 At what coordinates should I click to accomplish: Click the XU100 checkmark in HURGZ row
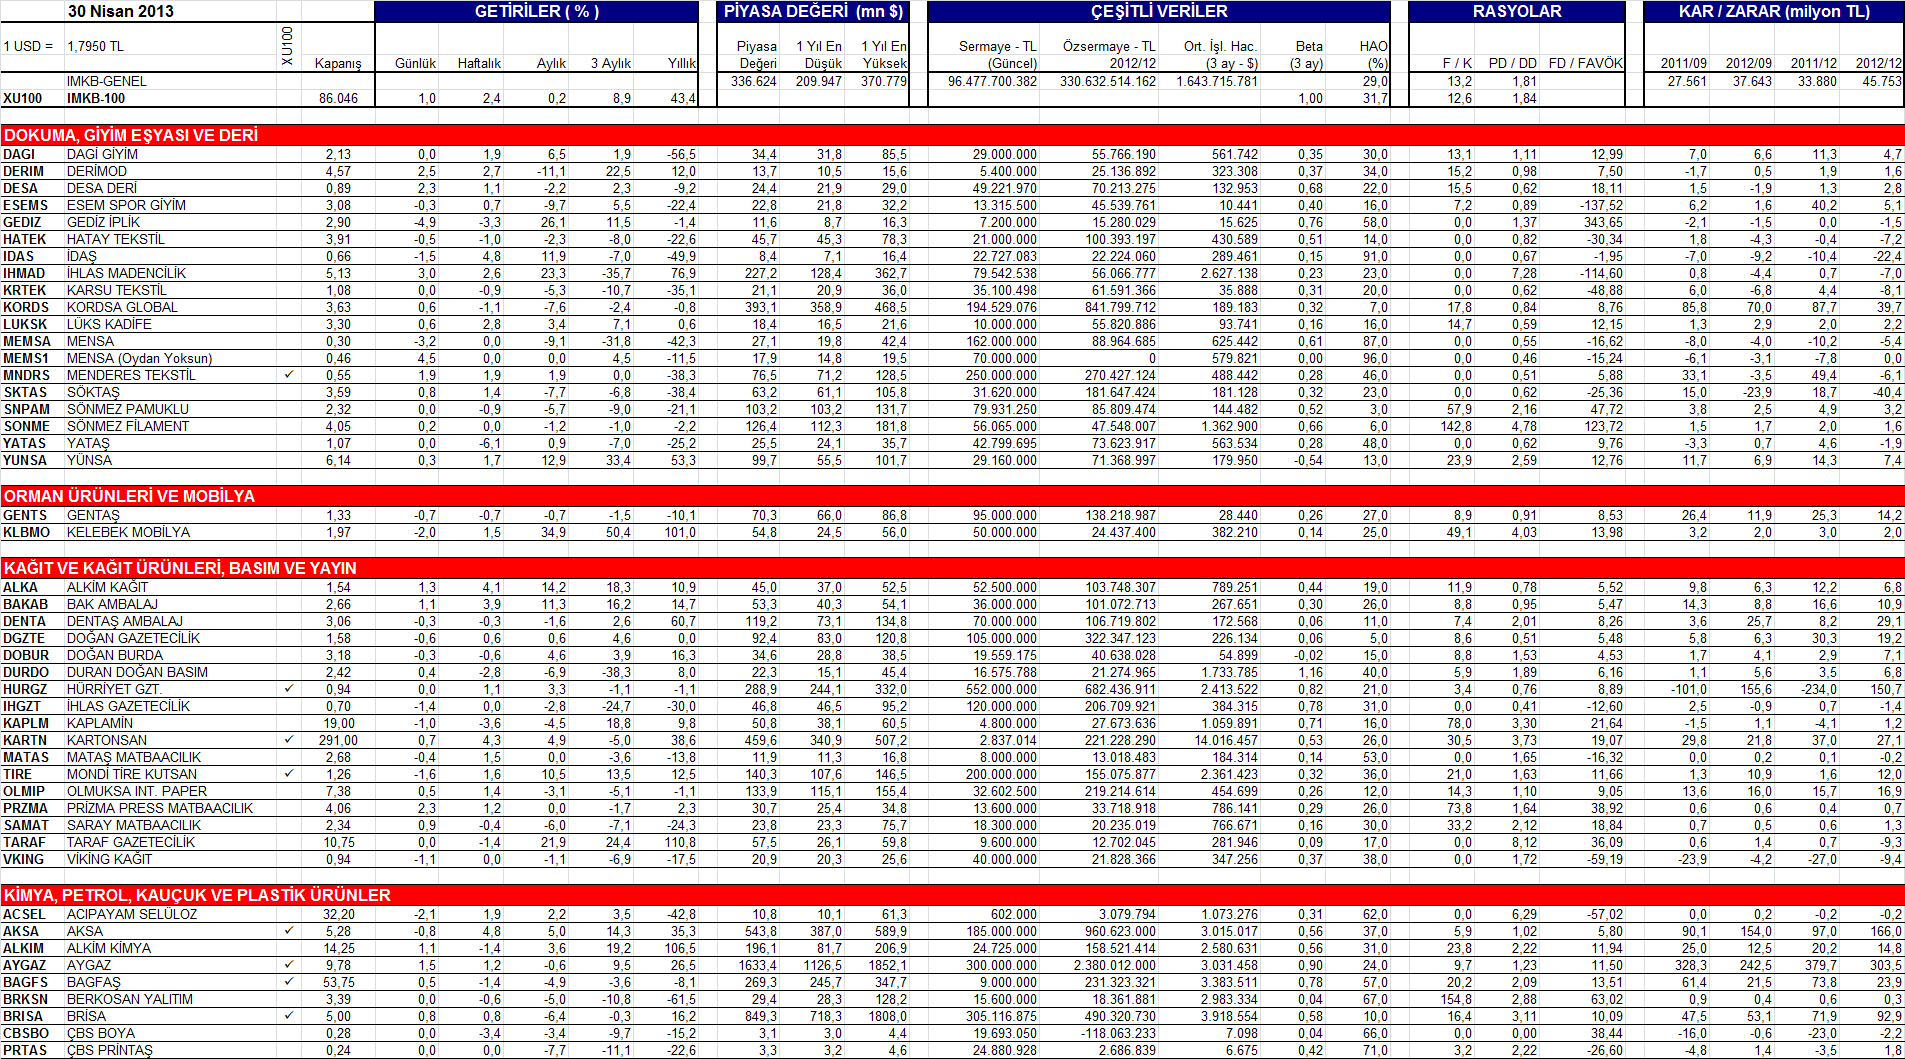[x=289, y=689]
